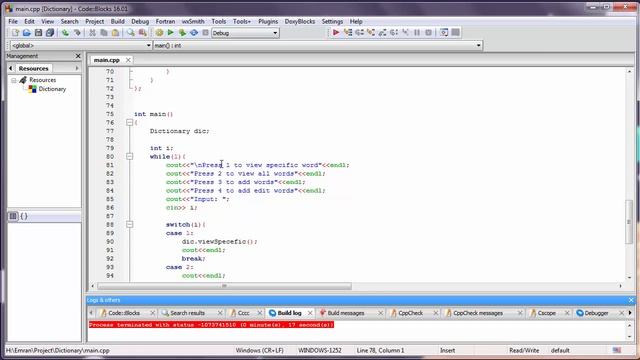Open the wxSmith menu
The width and height of the screenshot is (640, 360).
(x=193, y=21)
